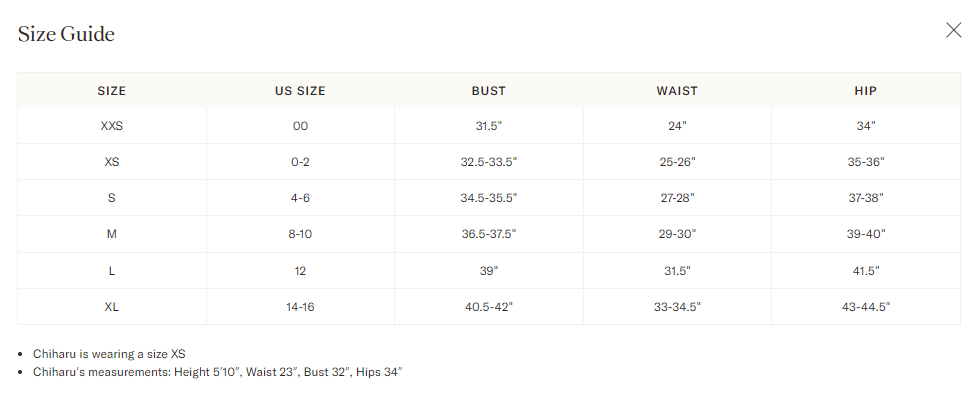Click the 33-34.5" waist measurement
The height and width of the screenshot is (418, 970).
(x=677, y=307)
